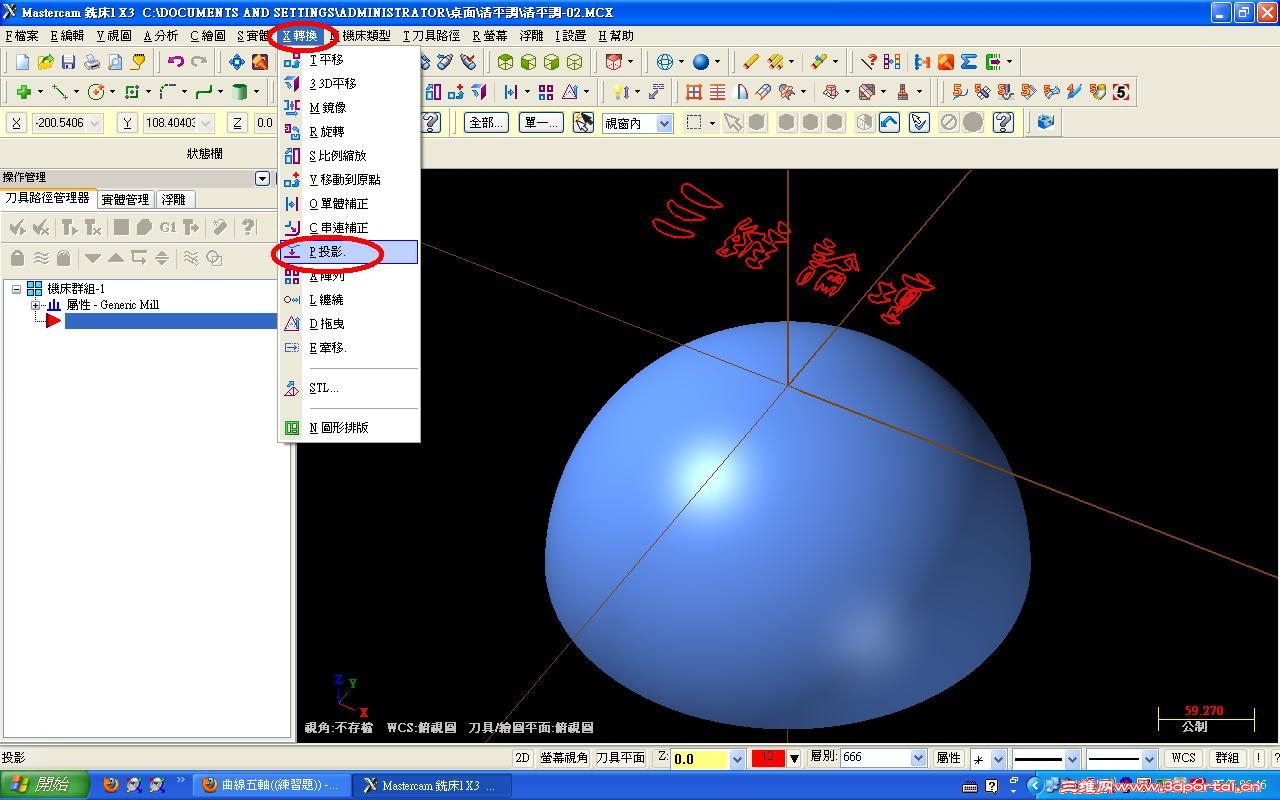Select the Create Line tool icon
Image resolution: width=1280 pixels, height=800 pixels.
59,92
